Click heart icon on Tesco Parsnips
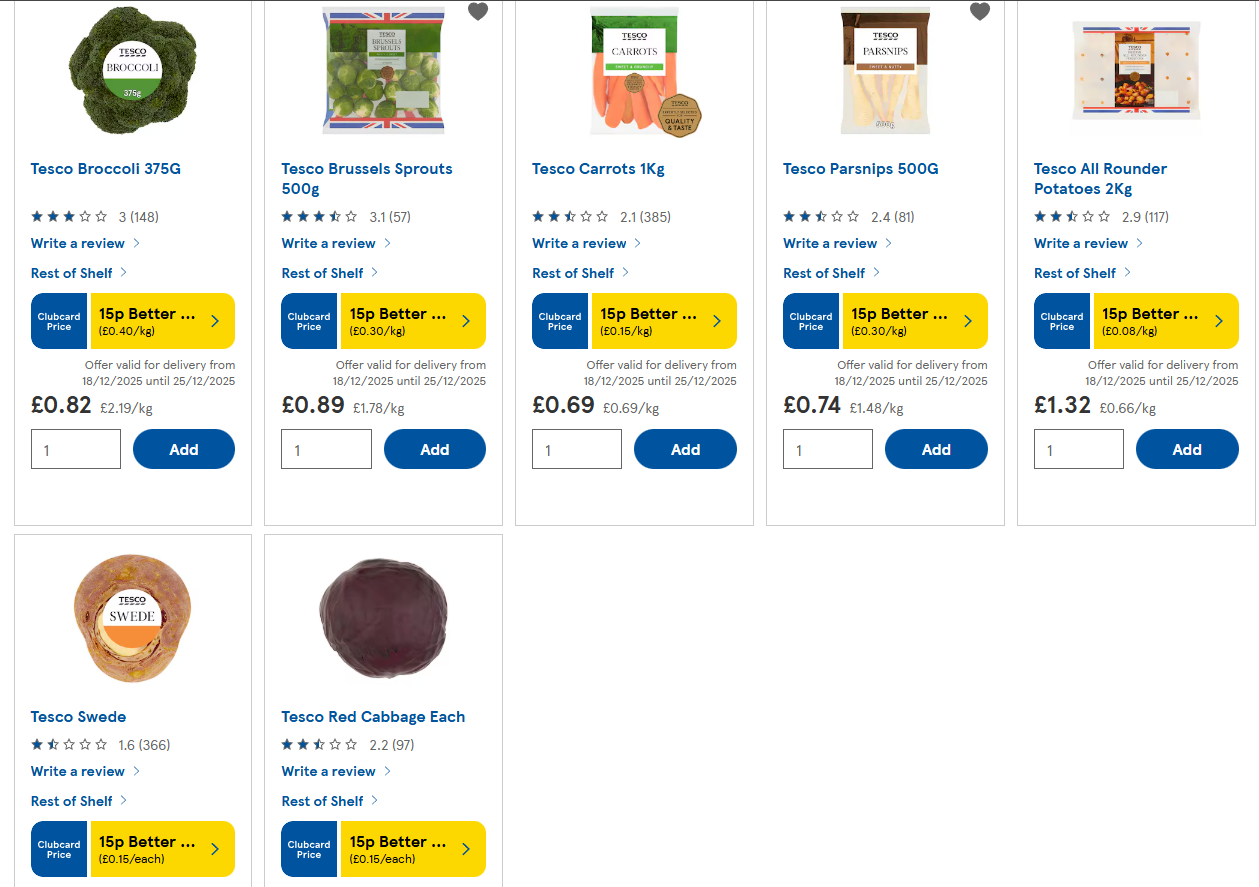This screenshot has height=887, width=1259. pyautogui.click(x=980, y=12)
